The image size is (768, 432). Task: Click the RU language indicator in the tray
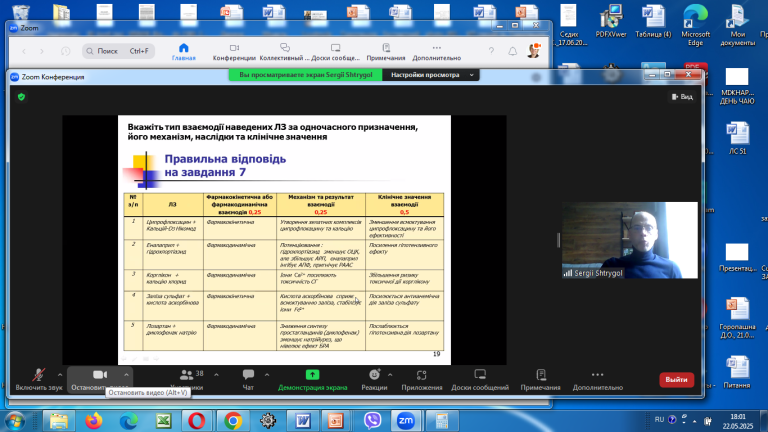[x=659, y=419]
